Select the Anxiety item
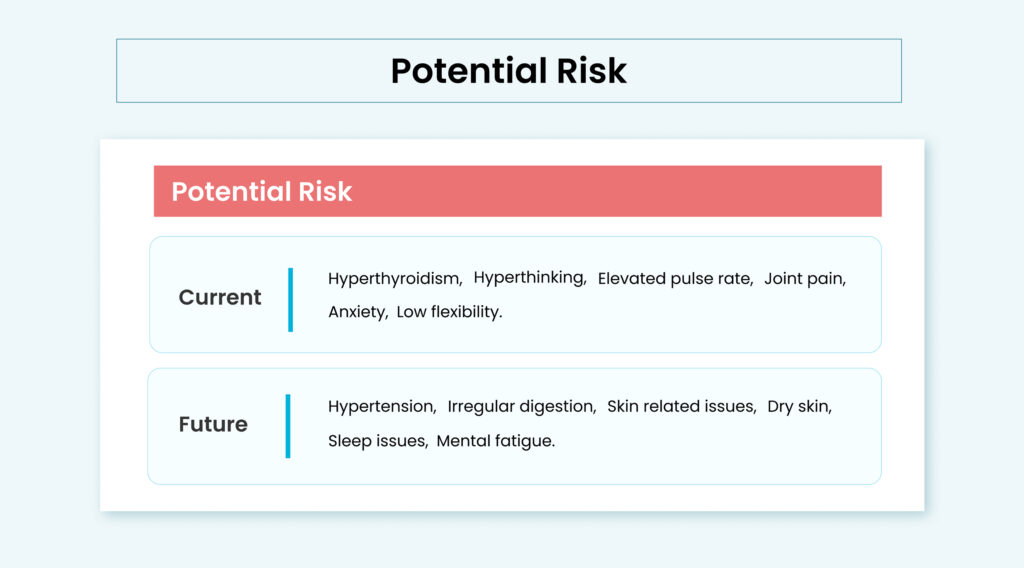This screenshot has width=1024, height=568. click(x=358, y=312)
